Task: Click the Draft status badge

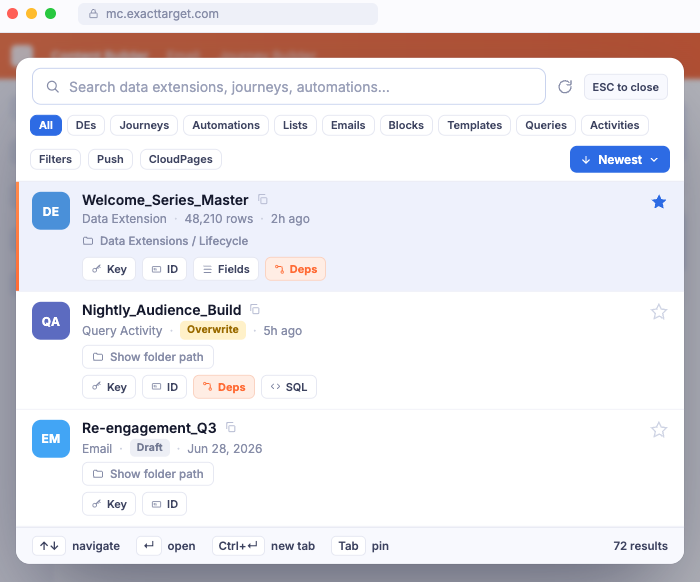Action: 150,448
